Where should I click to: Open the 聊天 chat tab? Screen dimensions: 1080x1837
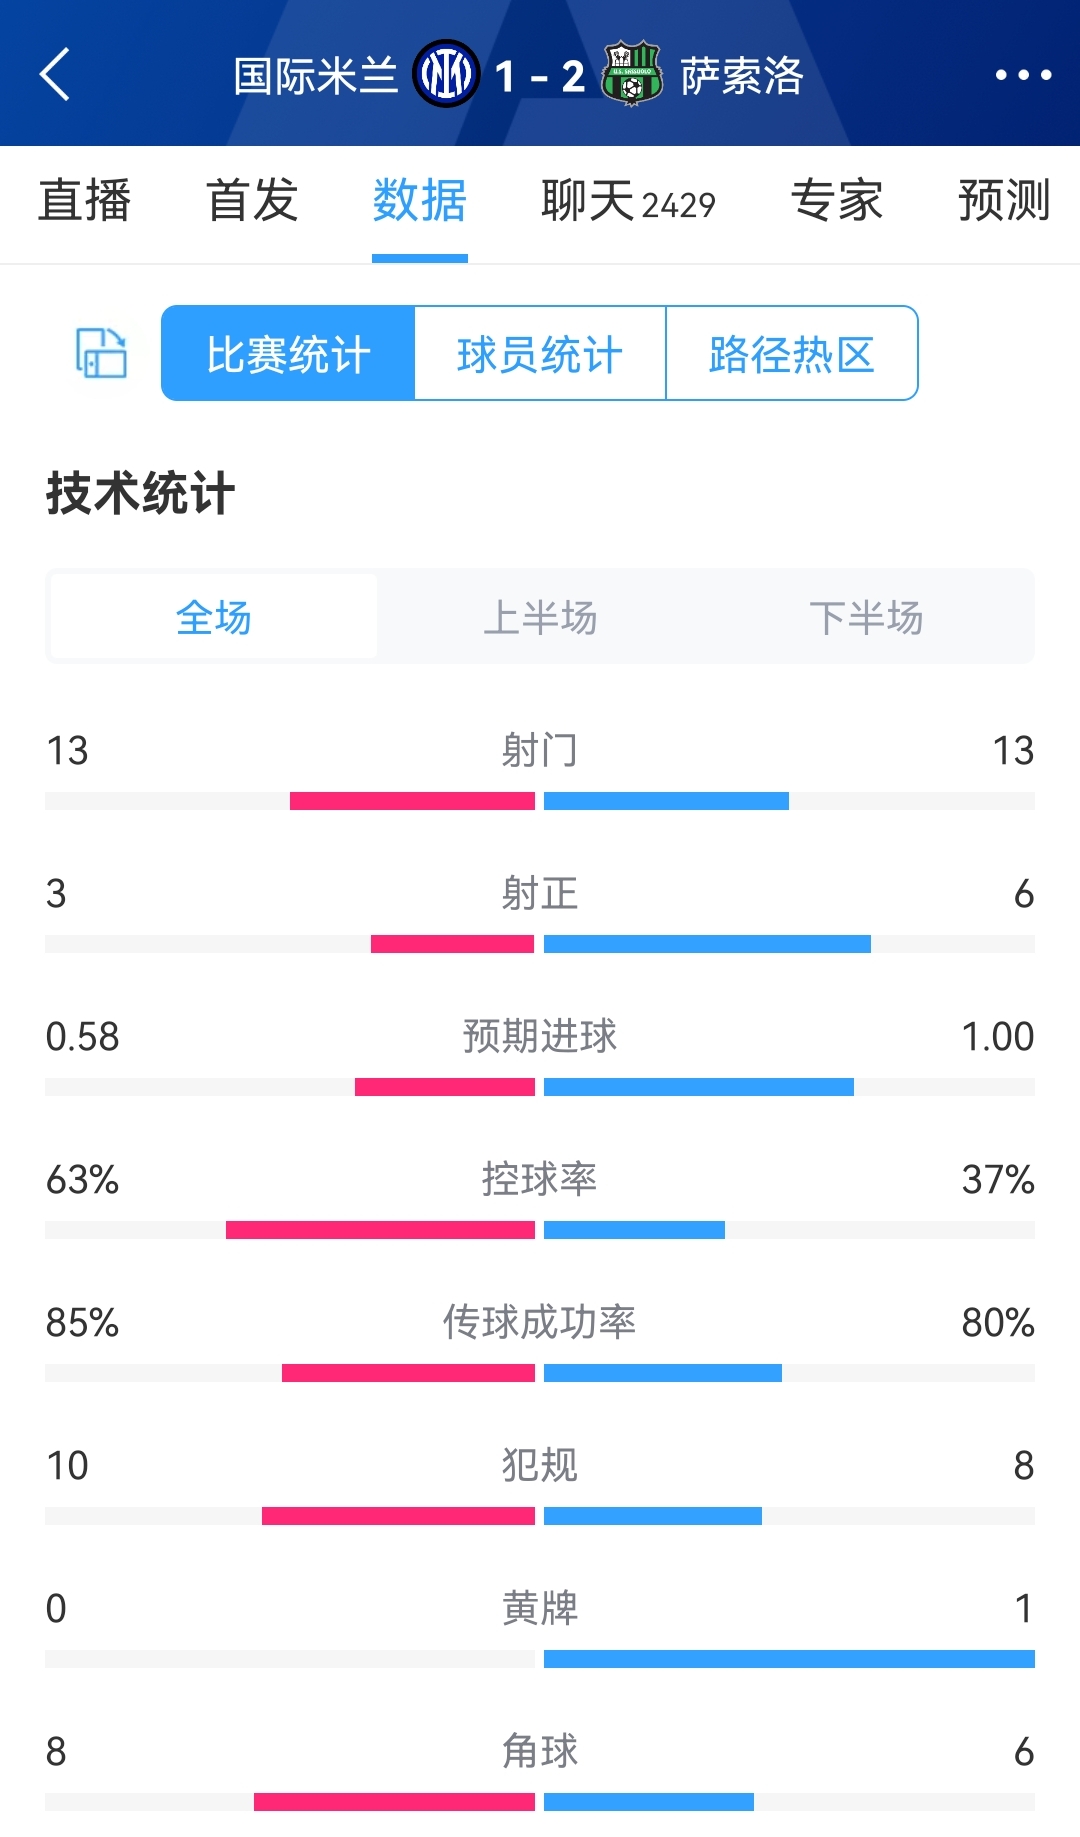coord(627,201)
